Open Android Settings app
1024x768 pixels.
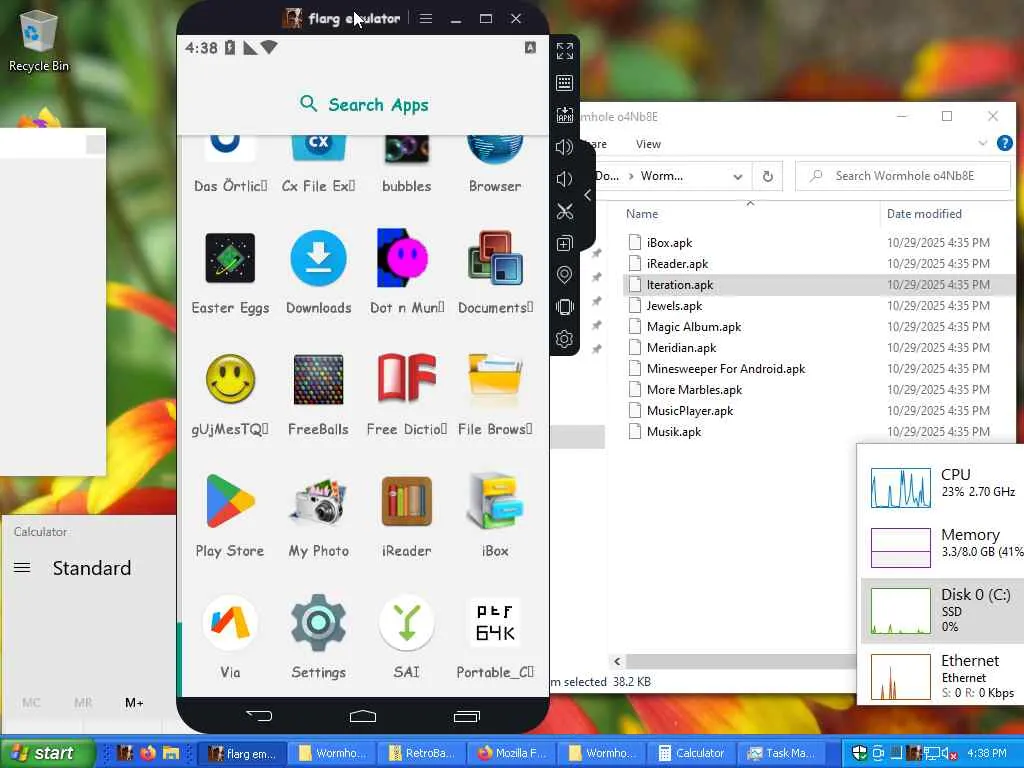[318, 622]
